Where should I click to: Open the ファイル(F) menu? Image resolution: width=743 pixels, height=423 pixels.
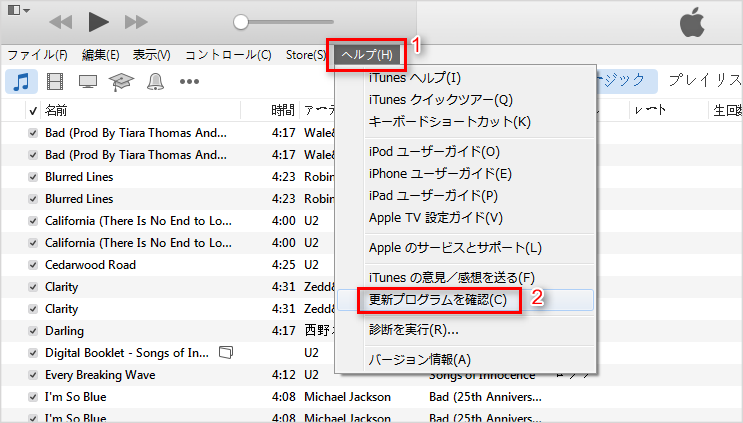point(37,55)
